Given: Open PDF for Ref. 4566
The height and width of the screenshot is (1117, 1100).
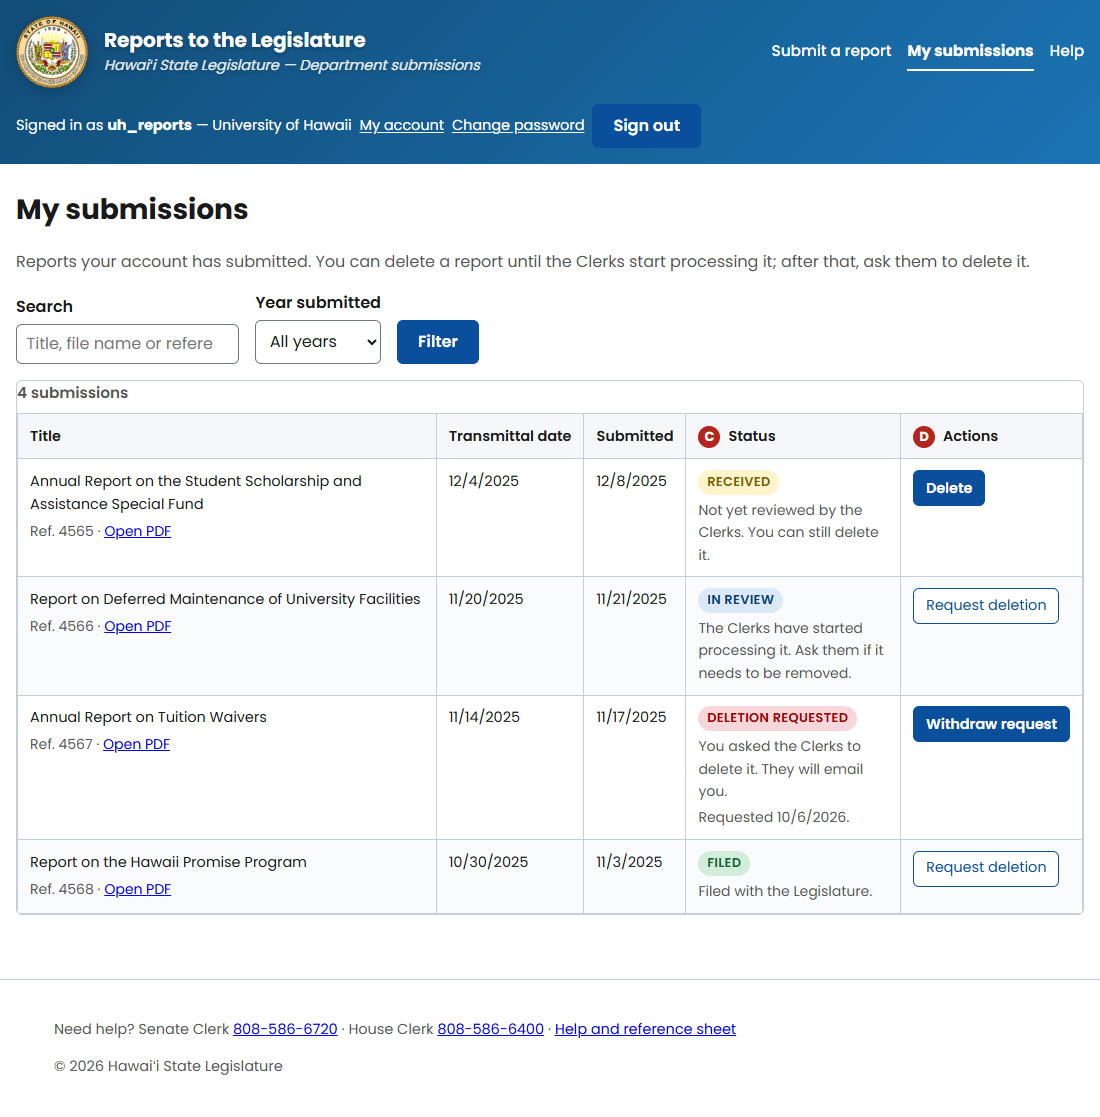Looking at the screenshot, I should (138, 626).
